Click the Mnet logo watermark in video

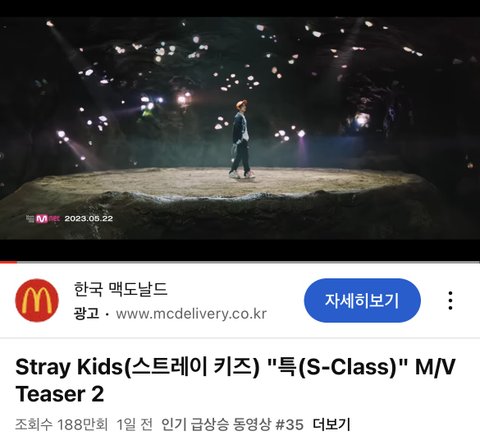43,219
